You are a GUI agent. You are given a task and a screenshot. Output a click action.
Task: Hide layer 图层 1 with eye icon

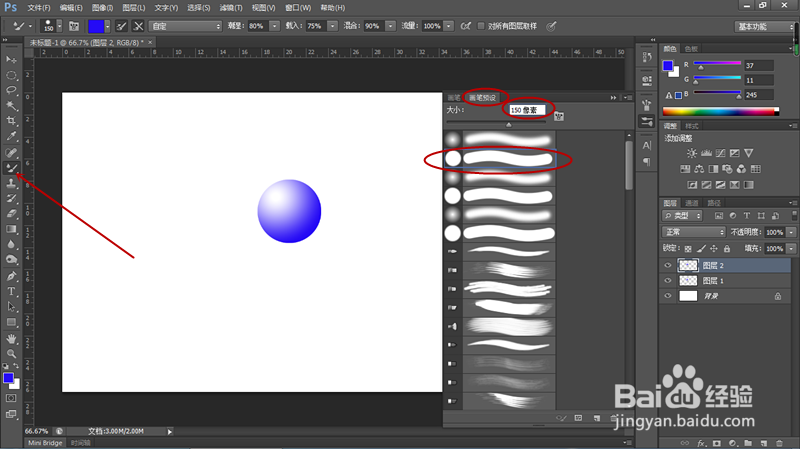(667, 281)
